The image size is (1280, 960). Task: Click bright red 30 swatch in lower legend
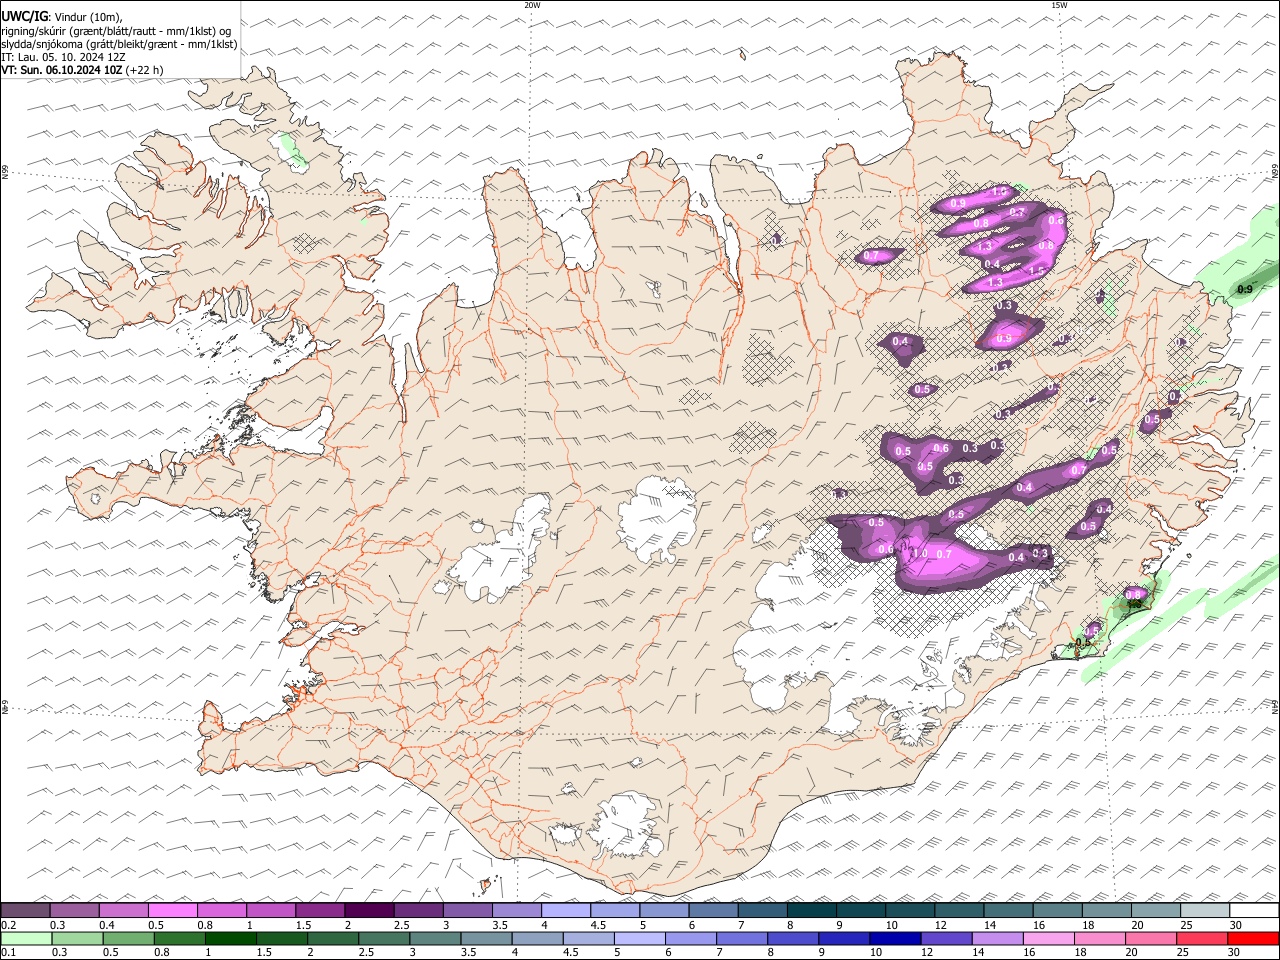coord(1253,938)
